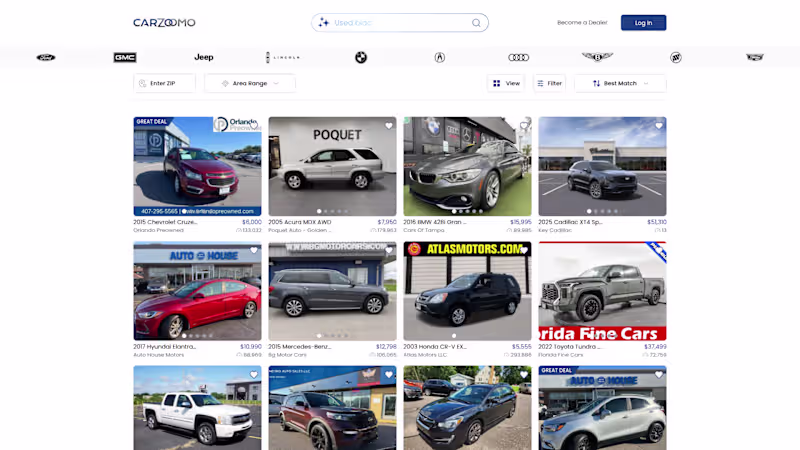Select the Acura brand logo
800x450 pixels.
click(x=440, y=57)
